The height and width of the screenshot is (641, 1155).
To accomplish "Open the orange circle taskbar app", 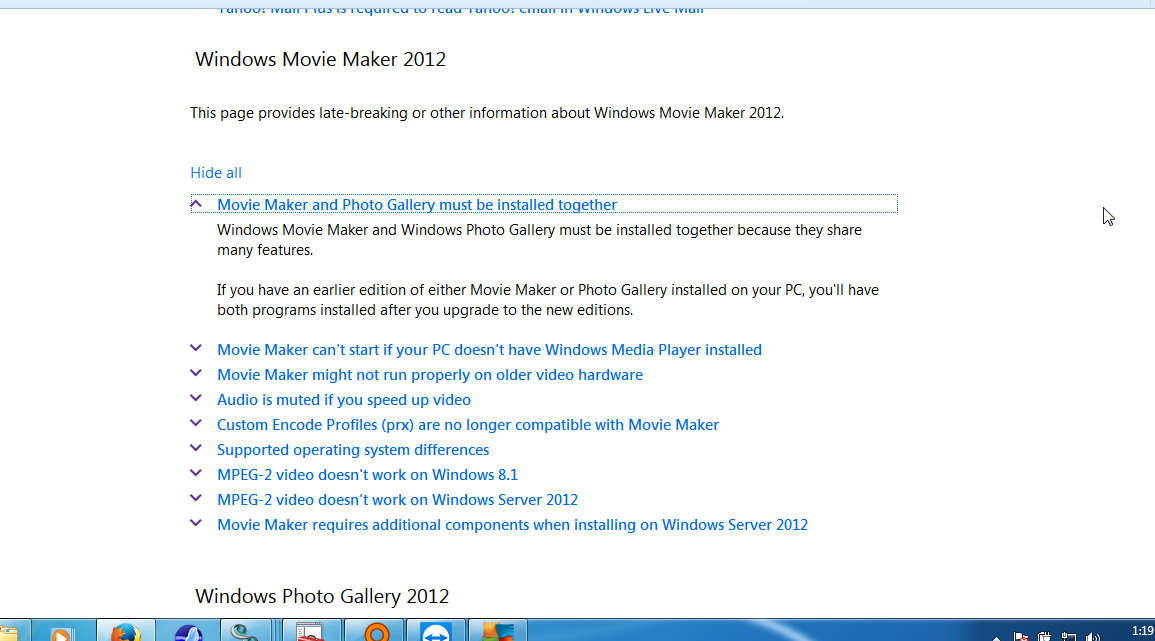I will pos(376,632).
